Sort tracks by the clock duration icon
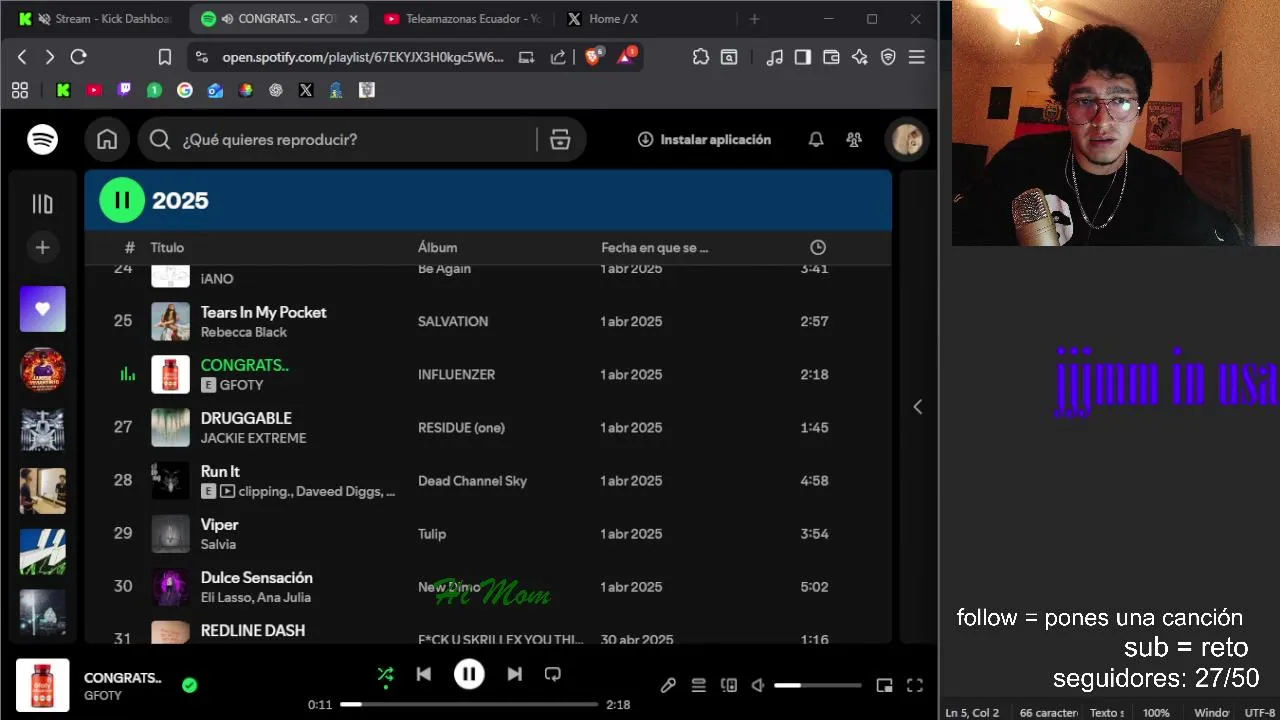Image resolution: width=1280 pixels, height=720 pixels. tap(818, 247)
